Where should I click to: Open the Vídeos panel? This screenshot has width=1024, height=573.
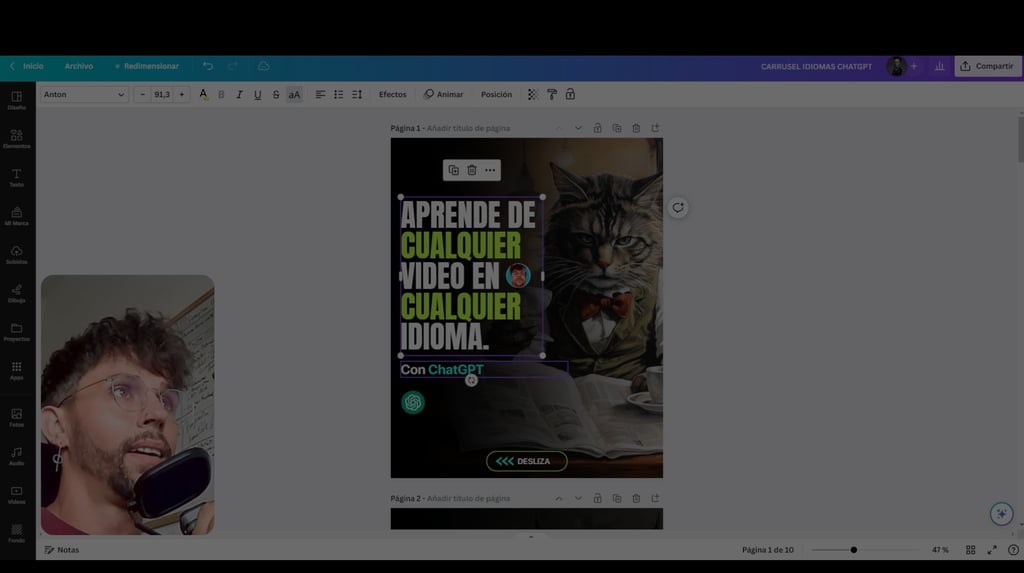[16, 494]
